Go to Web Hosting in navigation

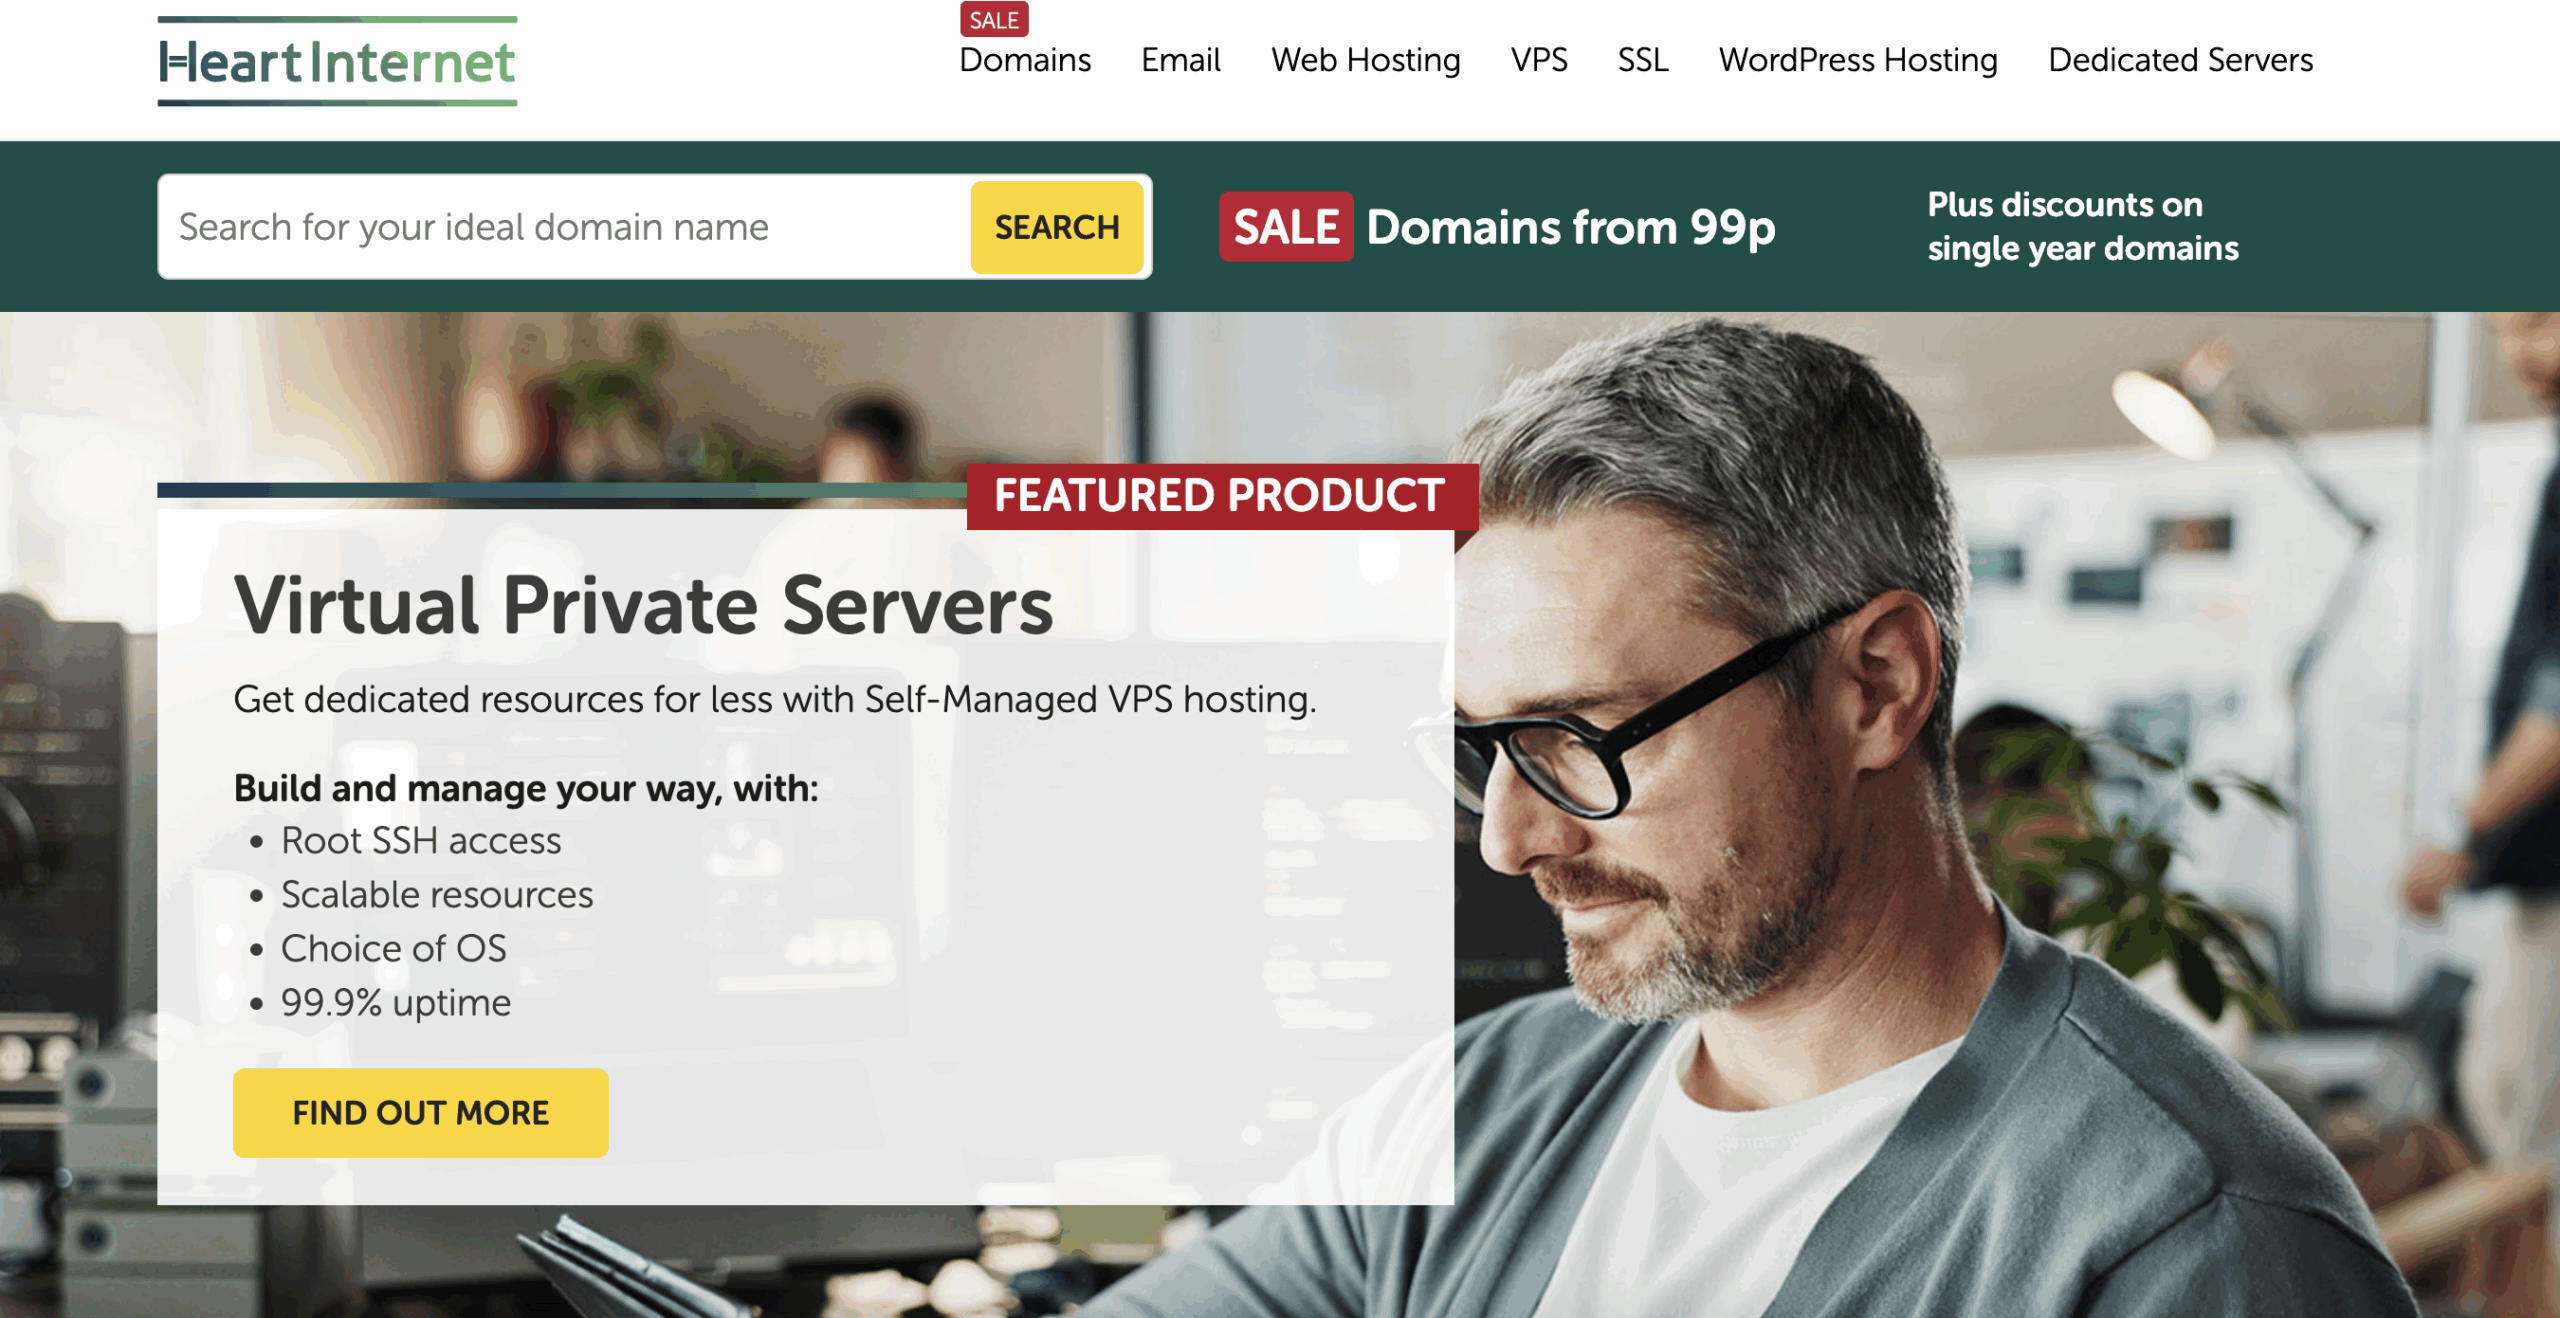[x=1365, y=60]
